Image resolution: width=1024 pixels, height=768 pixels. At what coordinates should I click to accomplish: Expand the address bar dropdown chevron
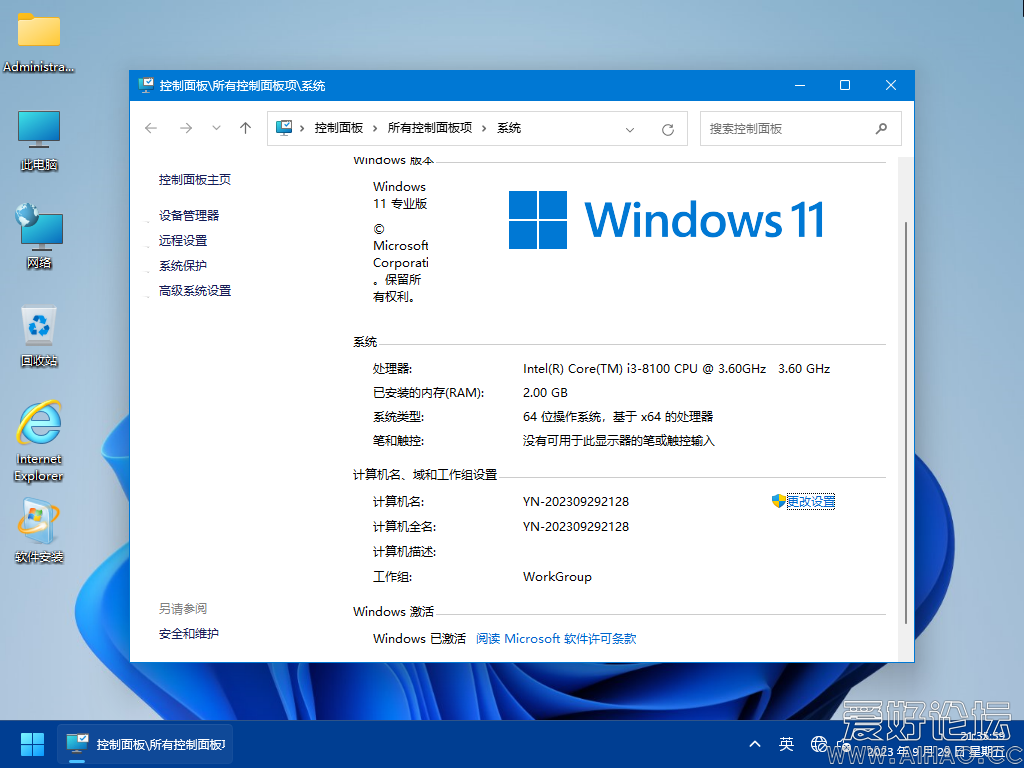(x=630, y=128)
